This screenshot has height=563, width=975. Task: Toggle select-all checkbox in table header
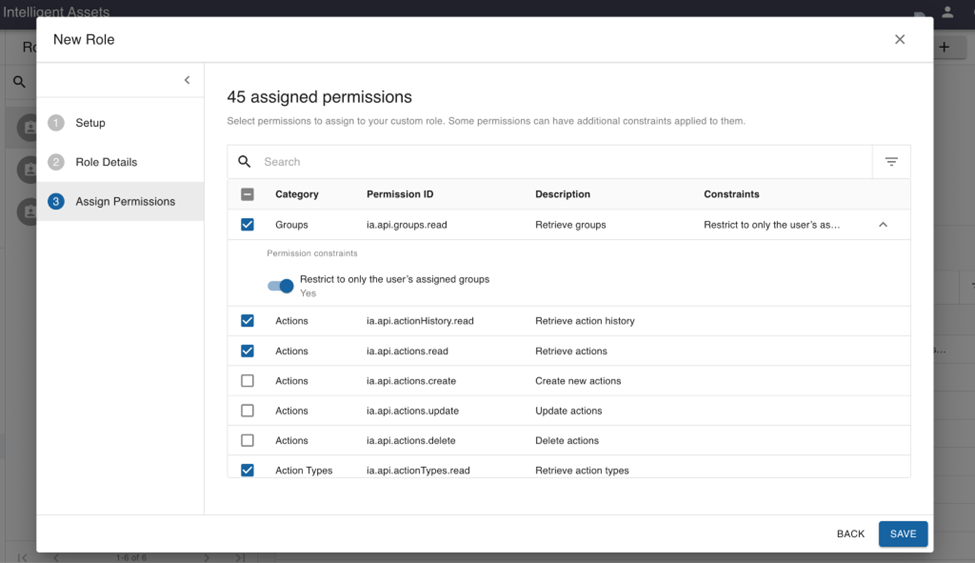(247, 194)
